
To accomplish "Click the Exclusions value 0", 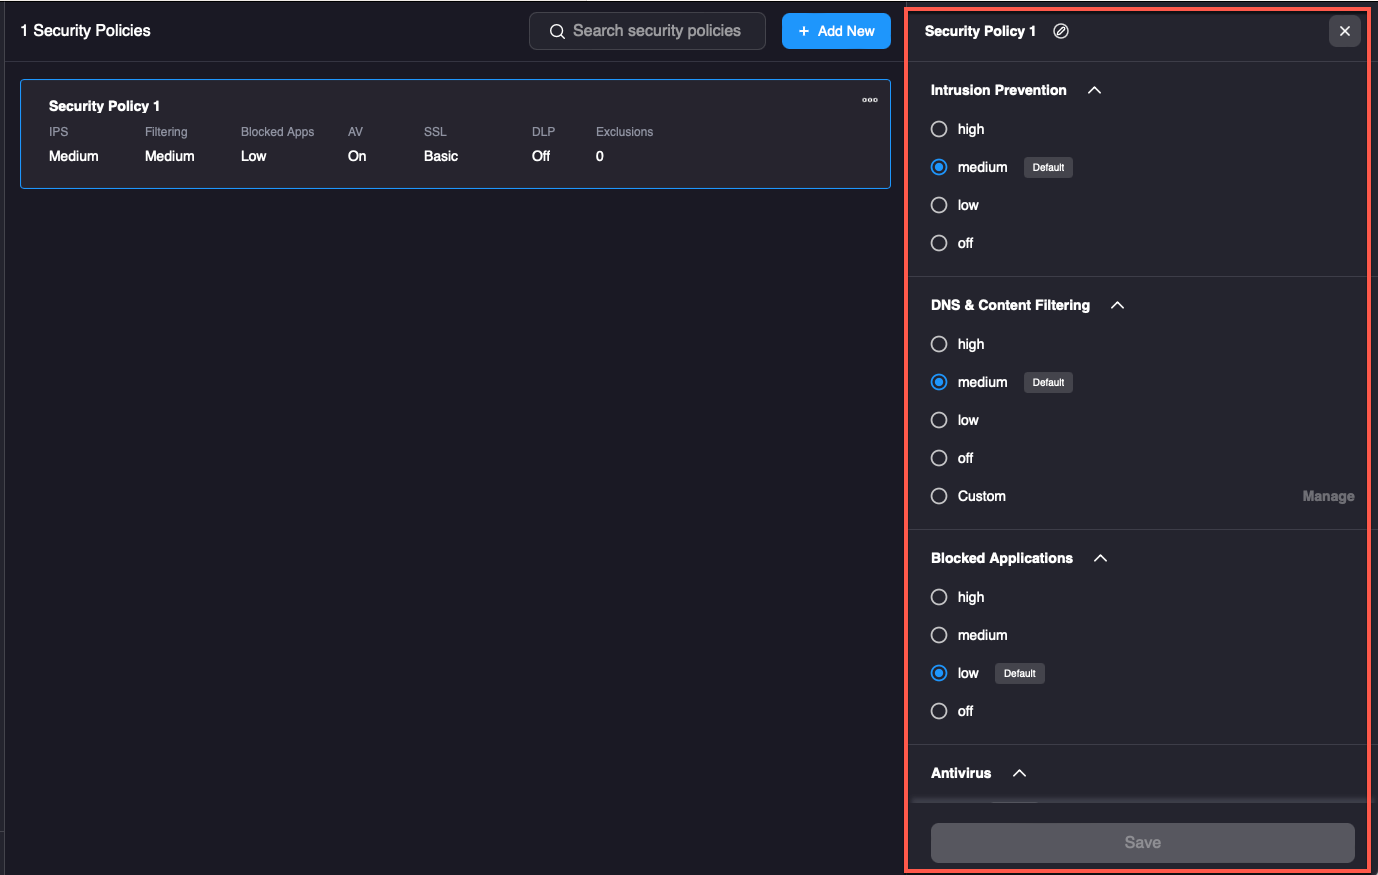I will [x=600, y=156].
